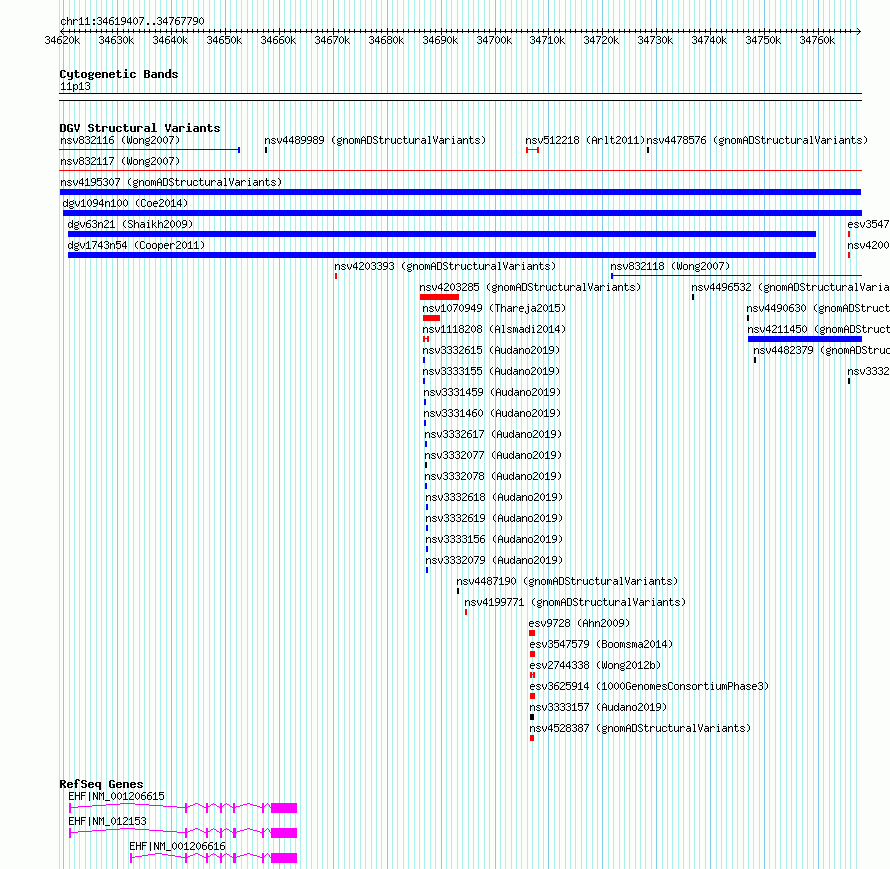Select the Cytogenetic Bands track title
890x869 pixels.
pyautogui.click(x=119, y=74)
